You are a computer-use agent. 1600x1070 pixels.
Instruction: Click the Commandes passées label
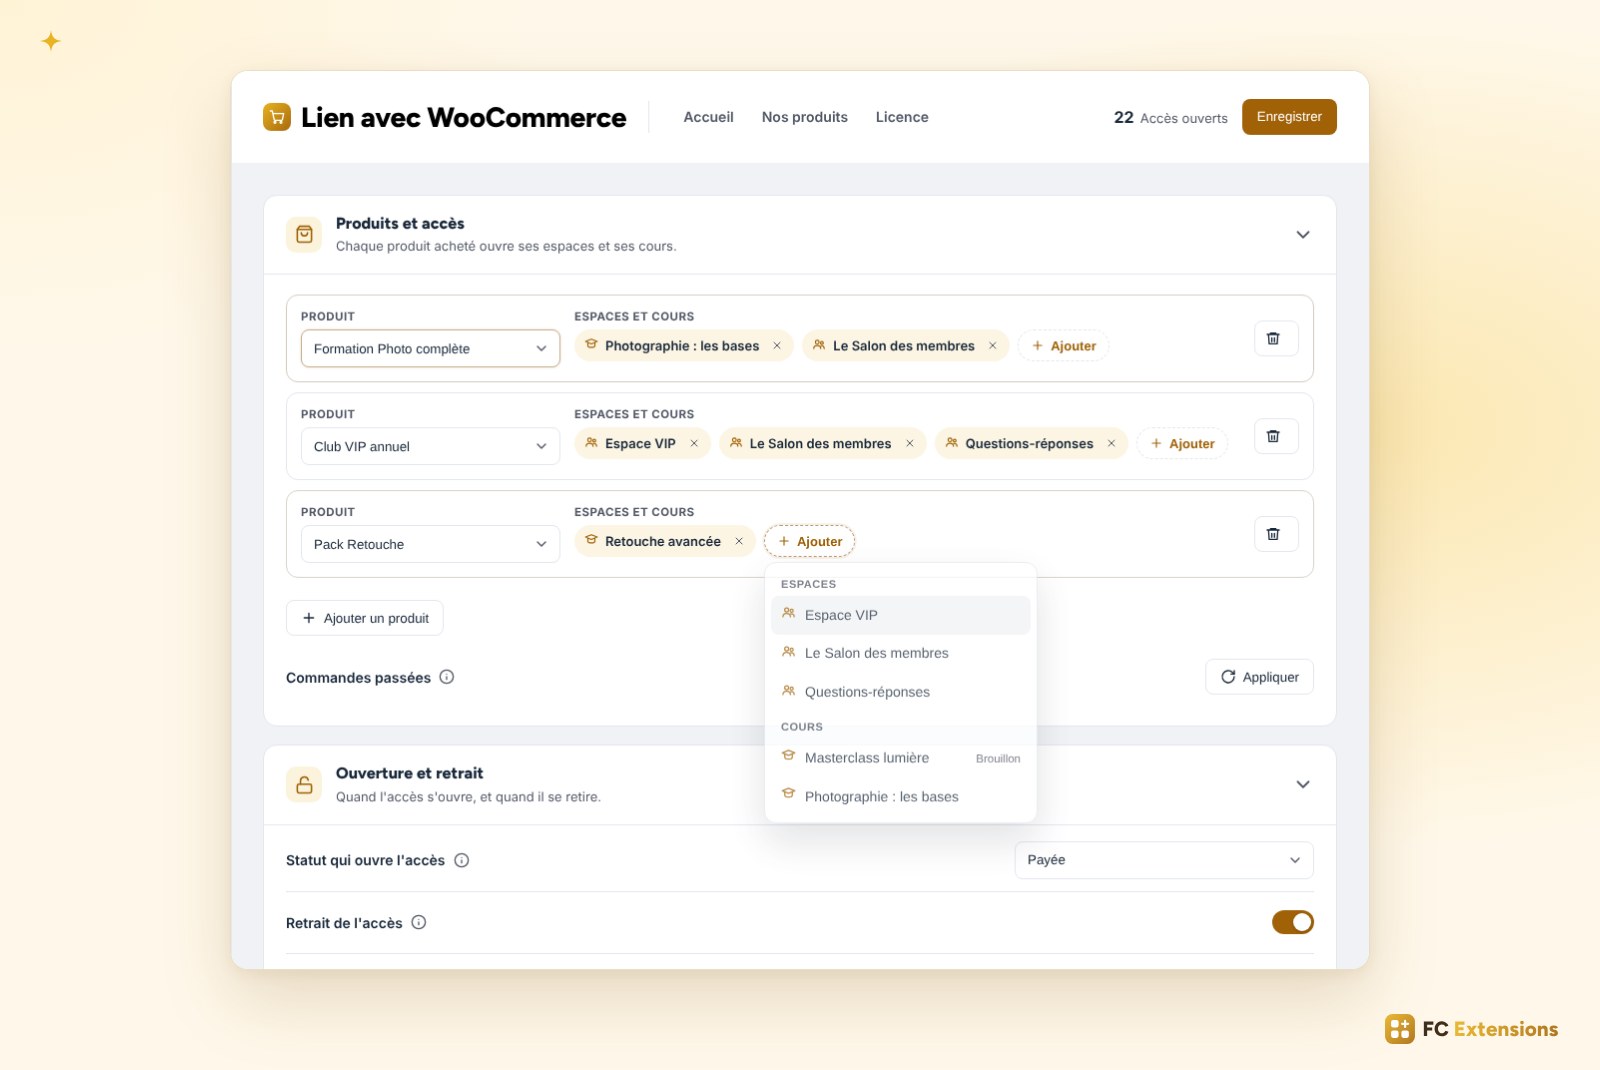point(358,678)
